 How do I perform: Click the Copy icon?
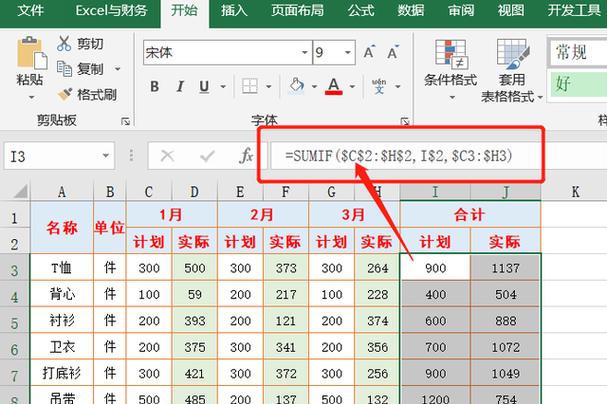[x=64, y=69]
